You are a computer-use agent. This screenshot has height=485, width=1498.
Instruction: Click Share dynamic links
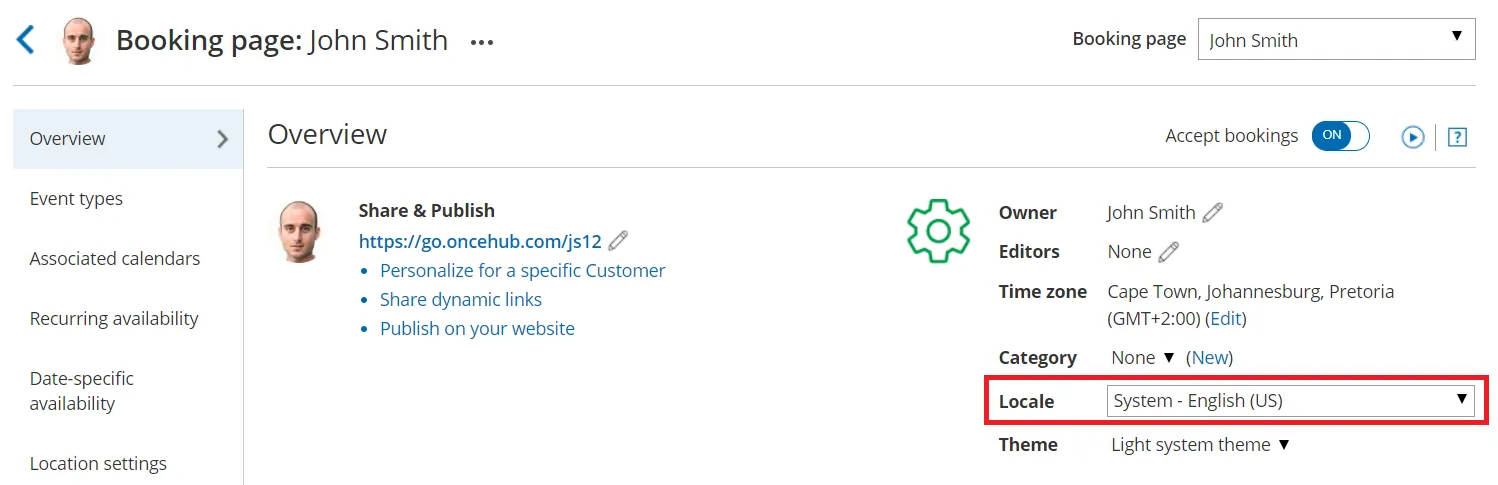[x=461, y=300]
